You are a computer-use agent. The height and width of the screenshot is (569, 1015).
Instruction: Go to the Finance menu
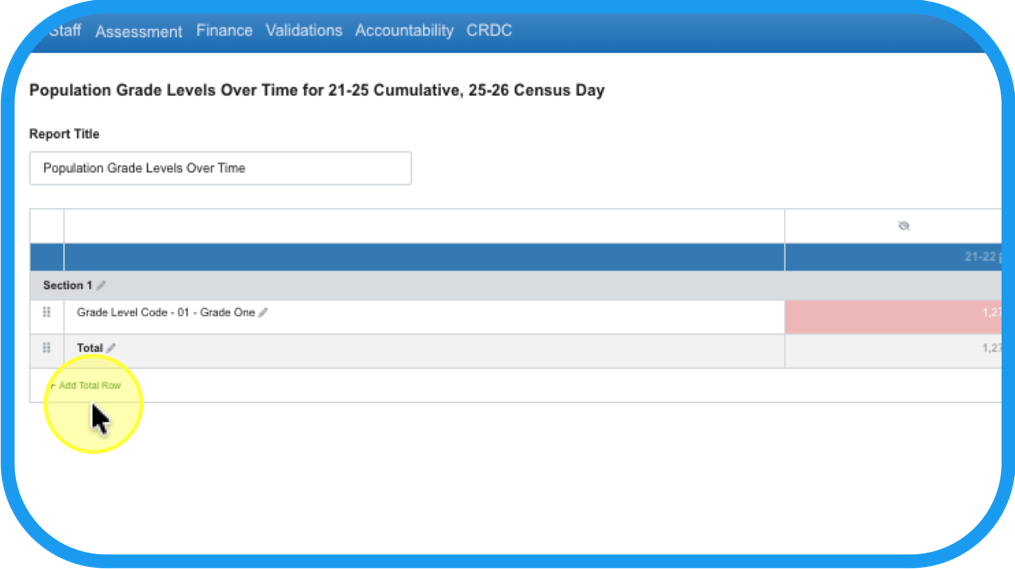coord(224,31)
